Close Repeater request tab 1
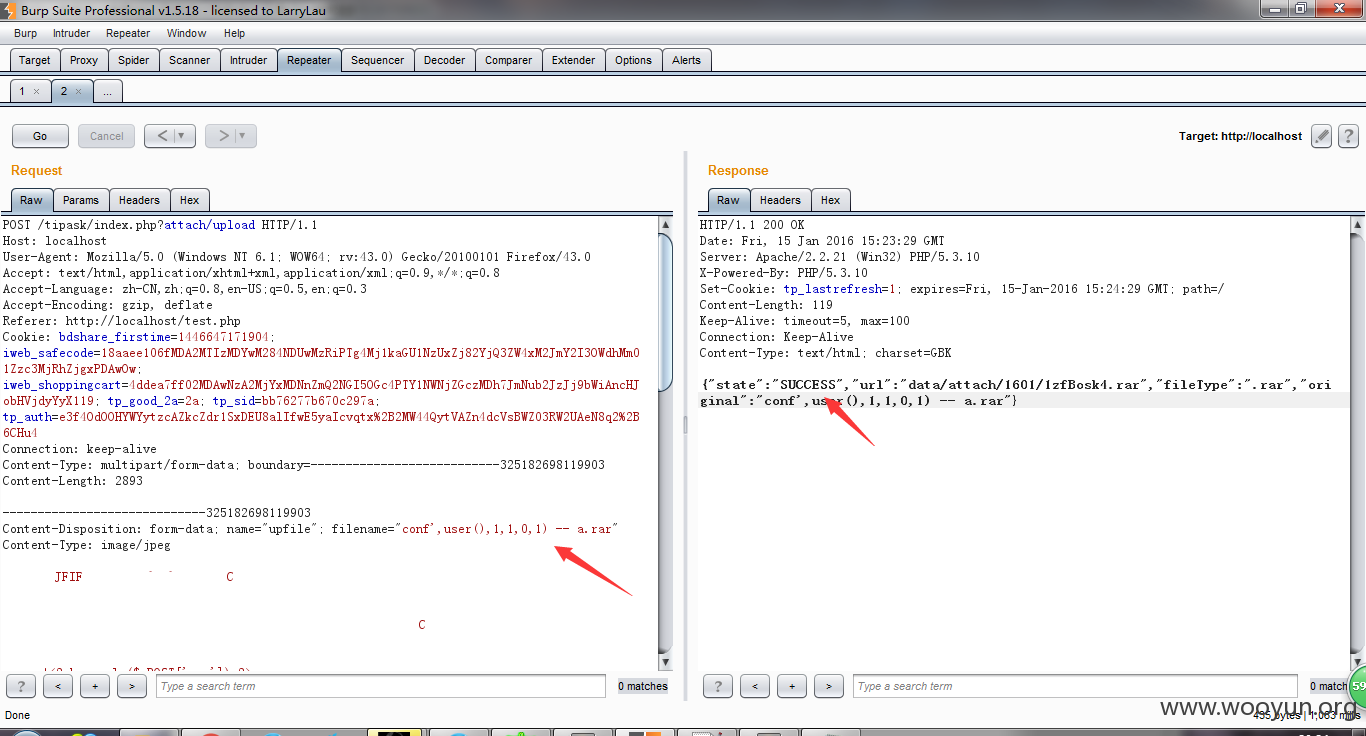The height and width of the screenshot is (736, 1366). 37,91
